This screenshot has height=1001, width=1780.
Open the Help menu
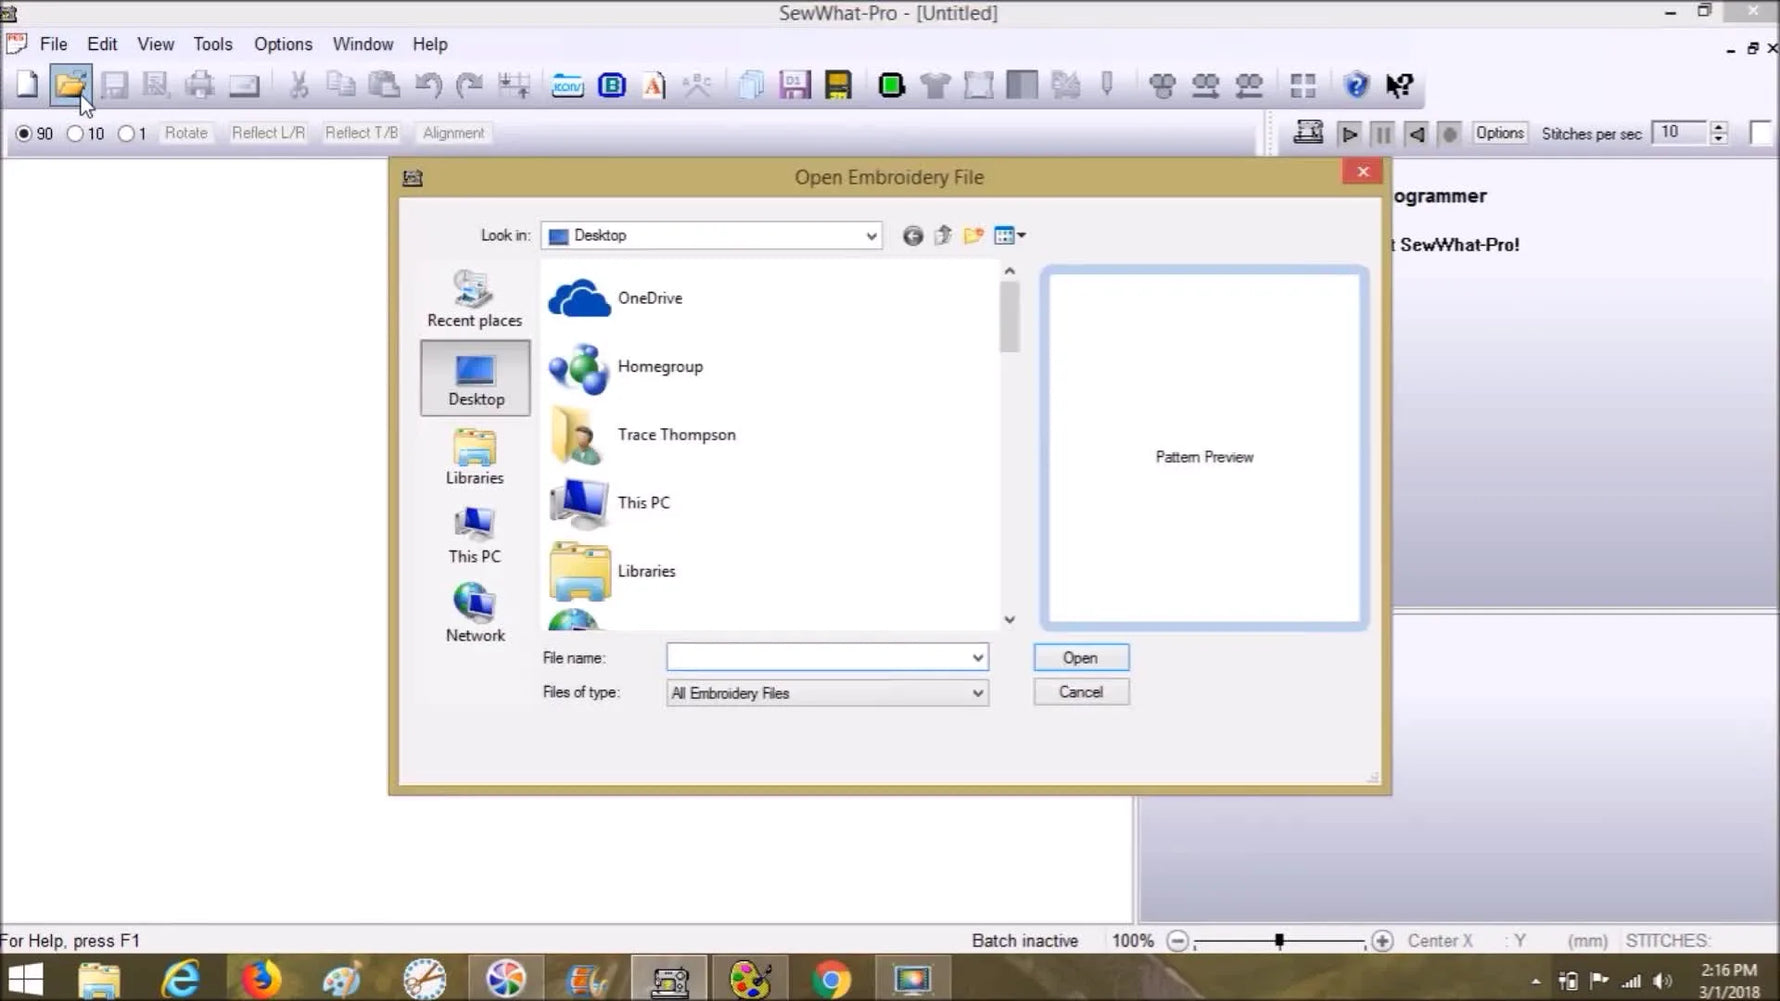click(430, 44)
